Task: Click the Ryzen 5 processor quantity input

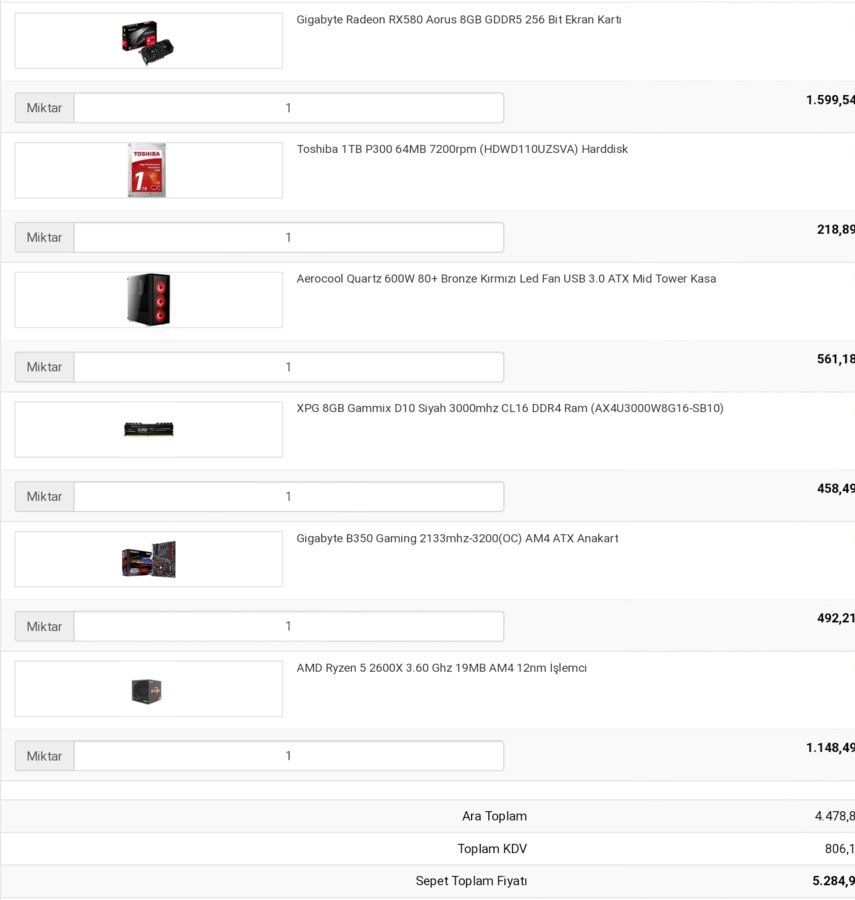Action: click(x=289, y=757)
